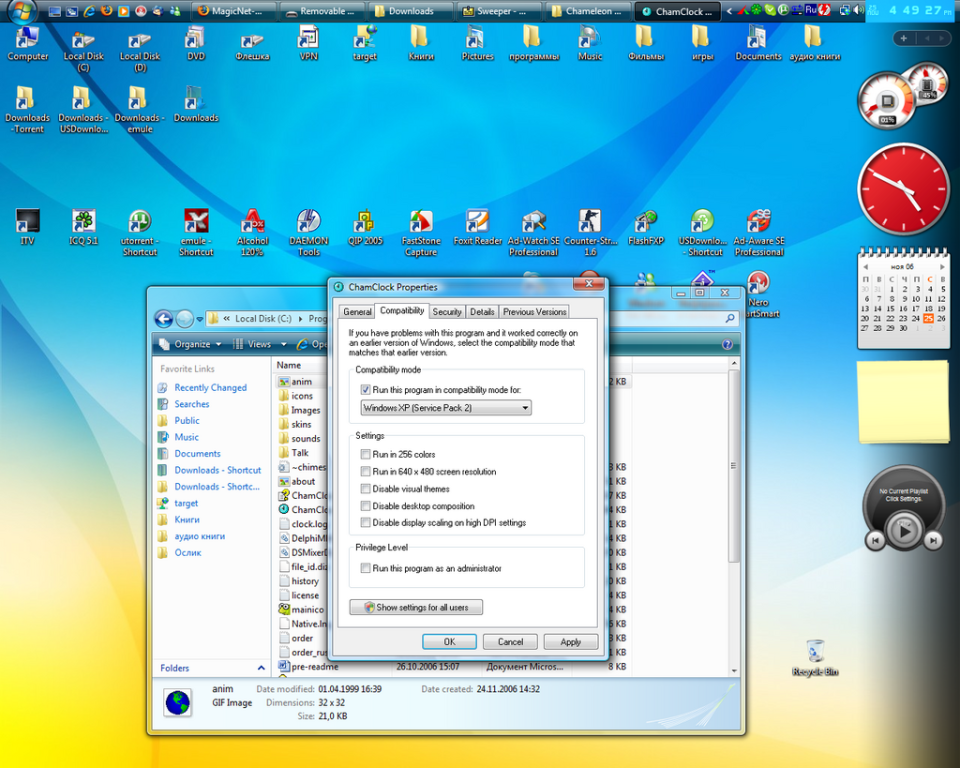Select the pre-readme file row
Image resolution: width=960 pixels, height=768 pixels.
(x=452, y=666)
